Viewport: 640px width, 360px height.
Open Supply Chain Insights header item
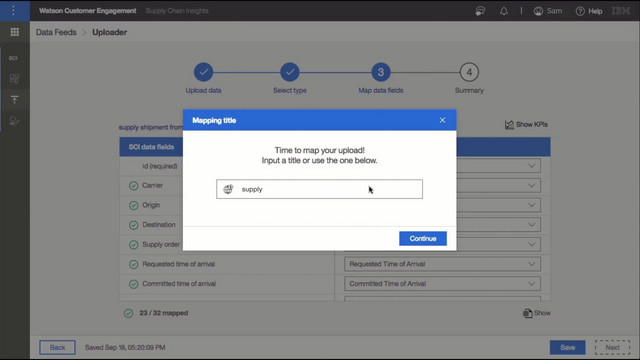(x=177, y=11)
